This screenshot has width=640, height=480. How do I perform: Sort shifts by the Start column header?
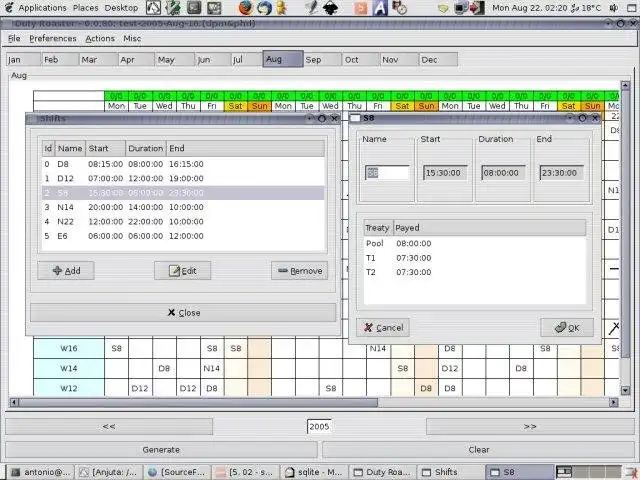tap(105, 148)
